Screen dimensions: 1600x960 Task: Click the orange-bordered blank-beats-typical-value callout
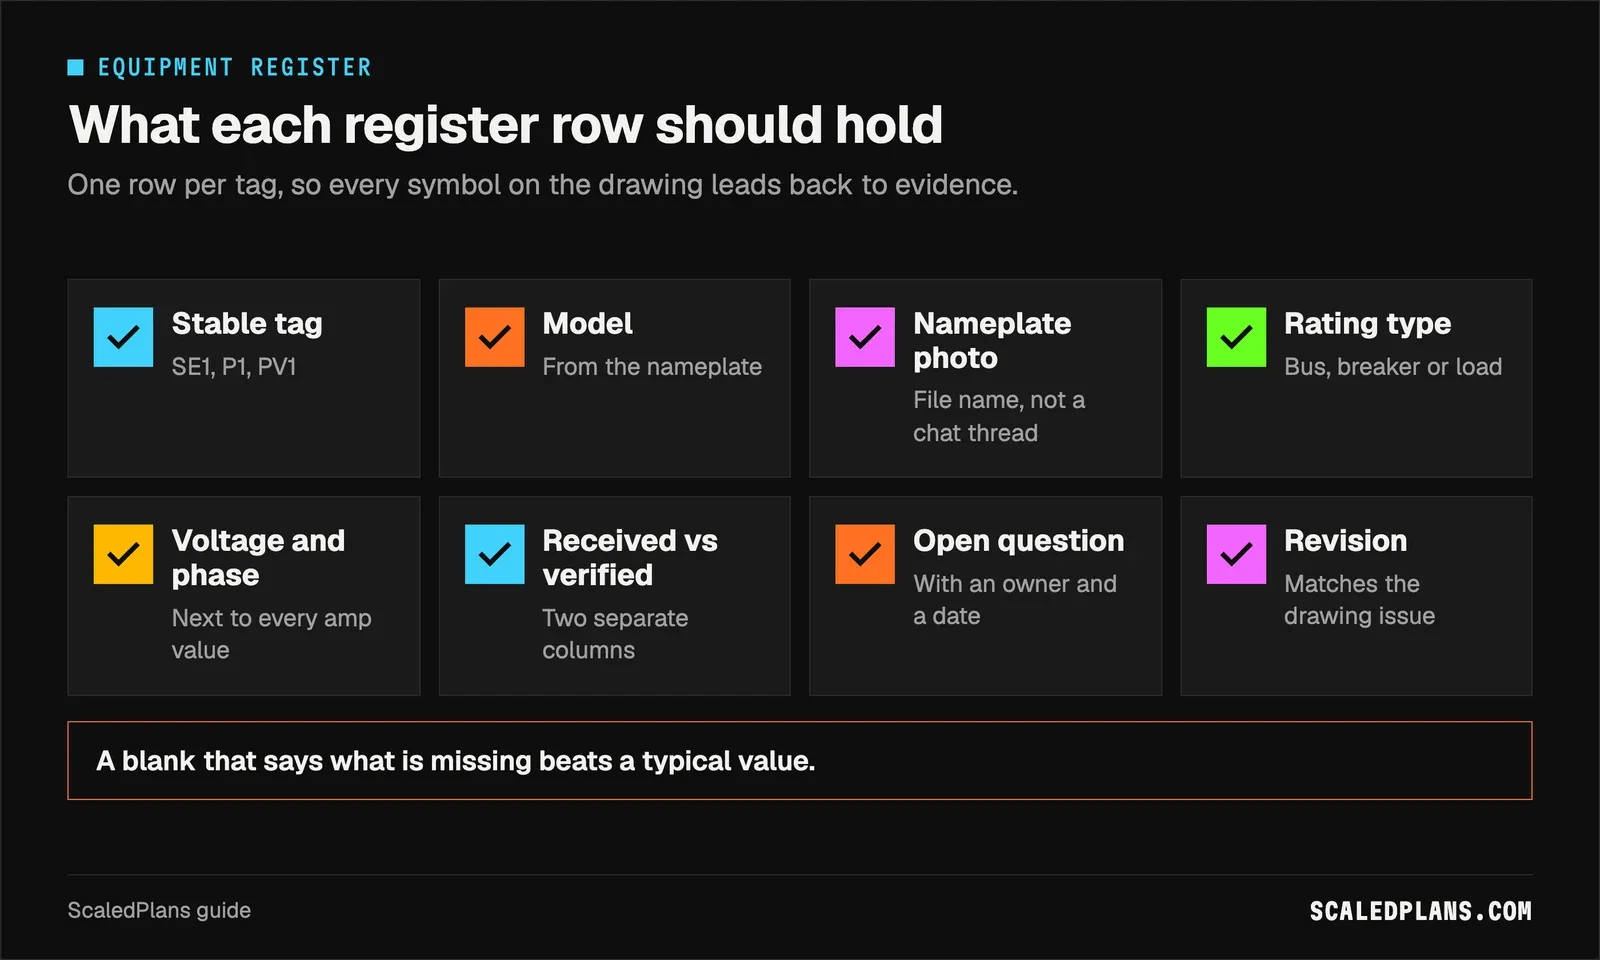click(x=800, y=761)
